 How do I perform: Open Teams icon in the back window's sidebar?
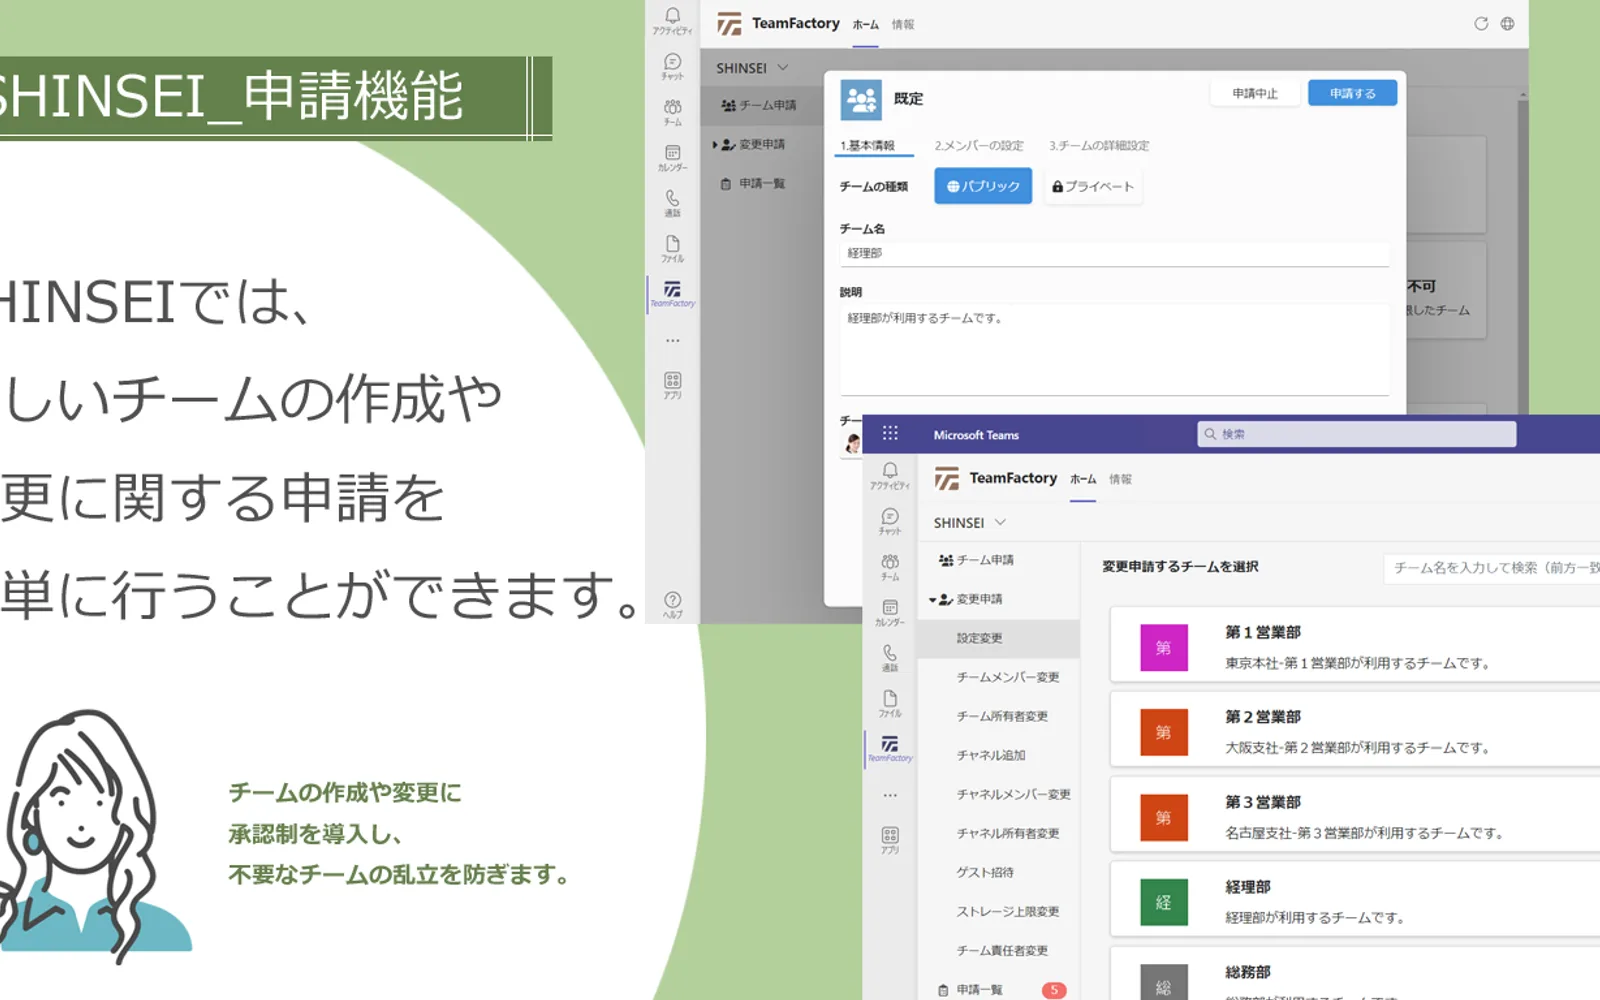[672, 112]
